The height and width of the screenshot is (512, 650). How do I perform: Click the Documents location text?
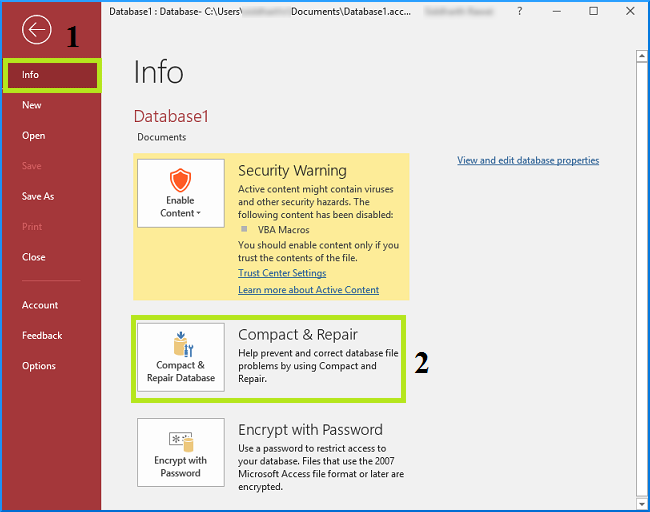(162, 137)
